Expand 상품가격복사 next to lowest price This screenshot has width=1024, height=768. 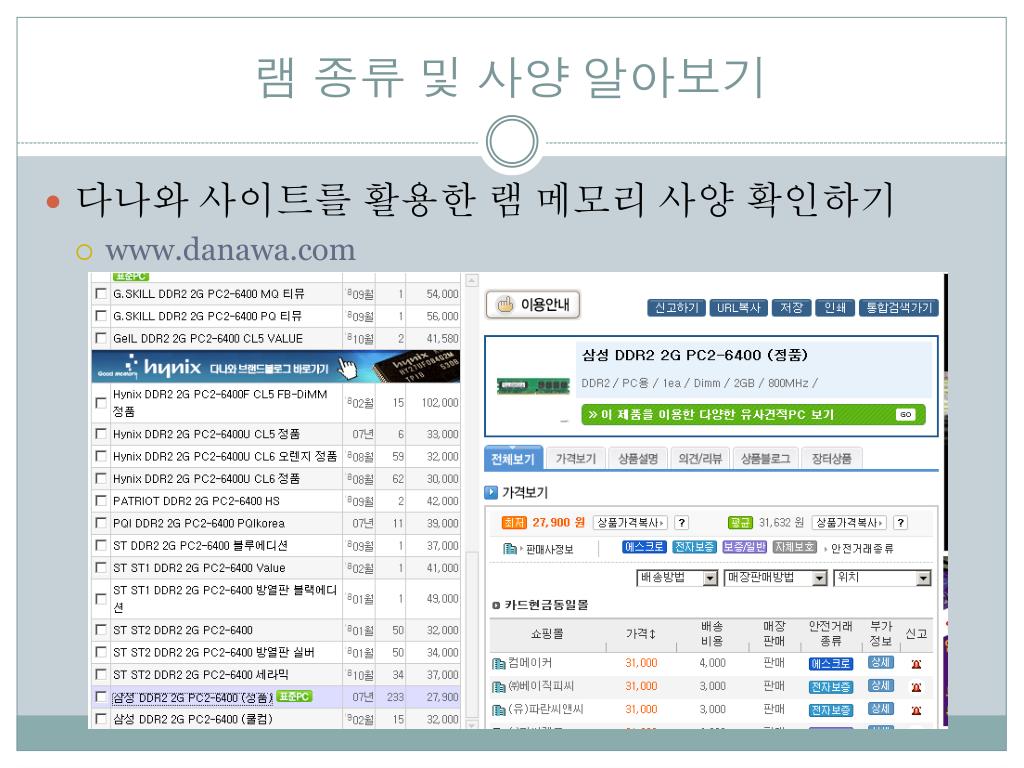pyautogui.click(x=630, y=523)
